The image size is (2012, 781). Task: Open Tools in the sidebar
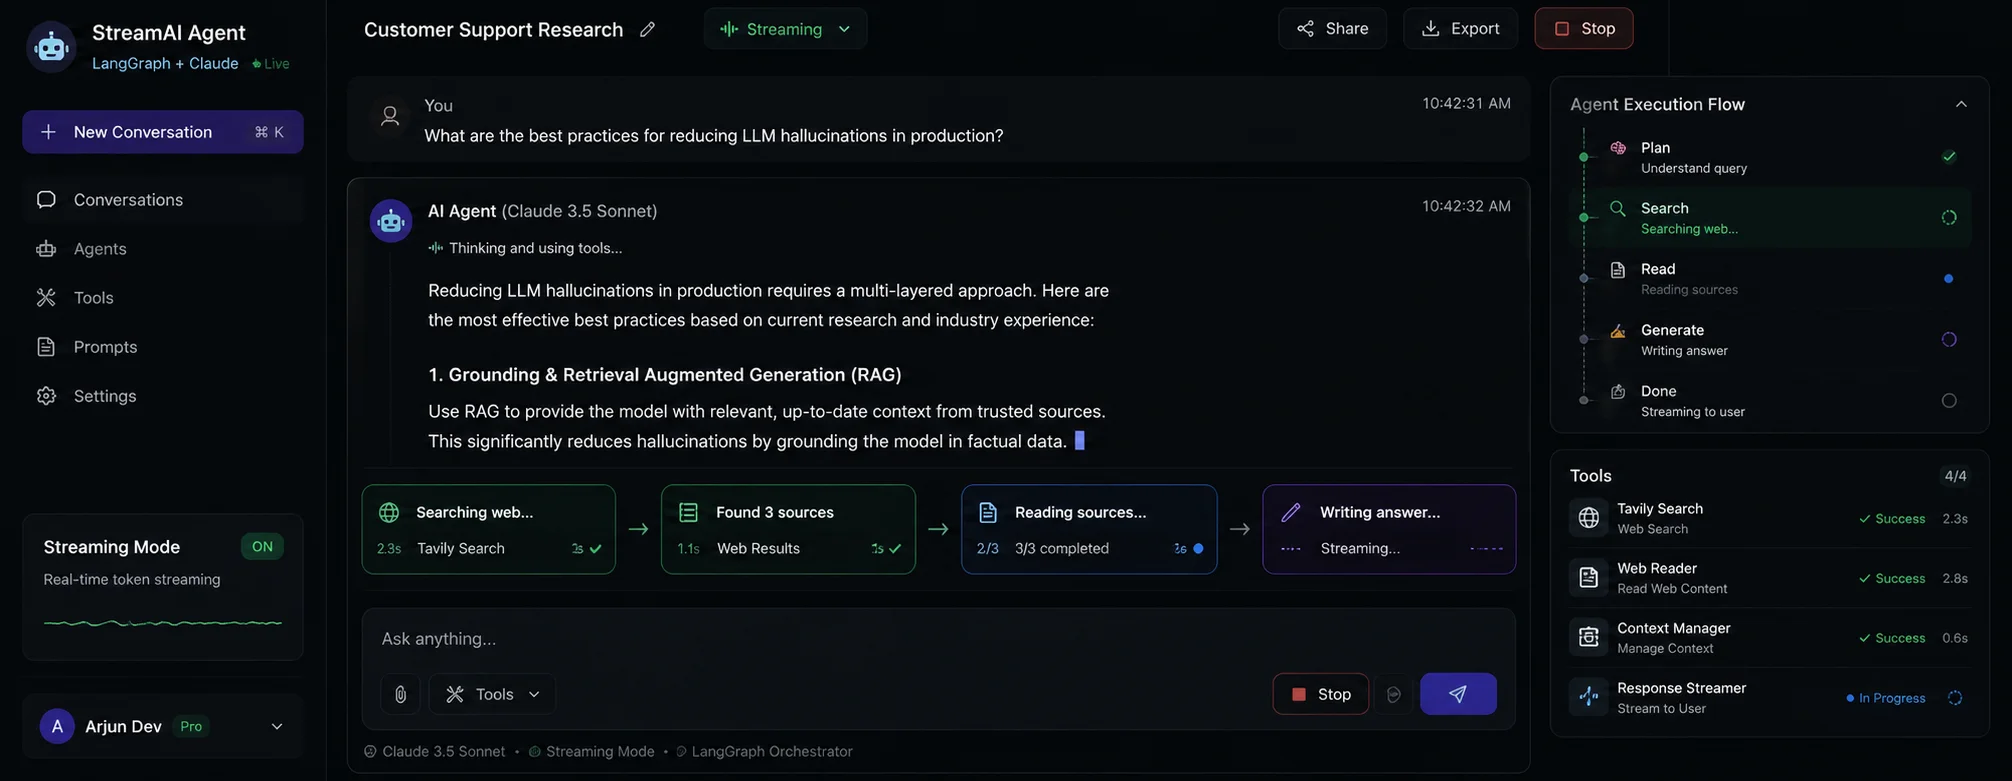click(163, 298)
